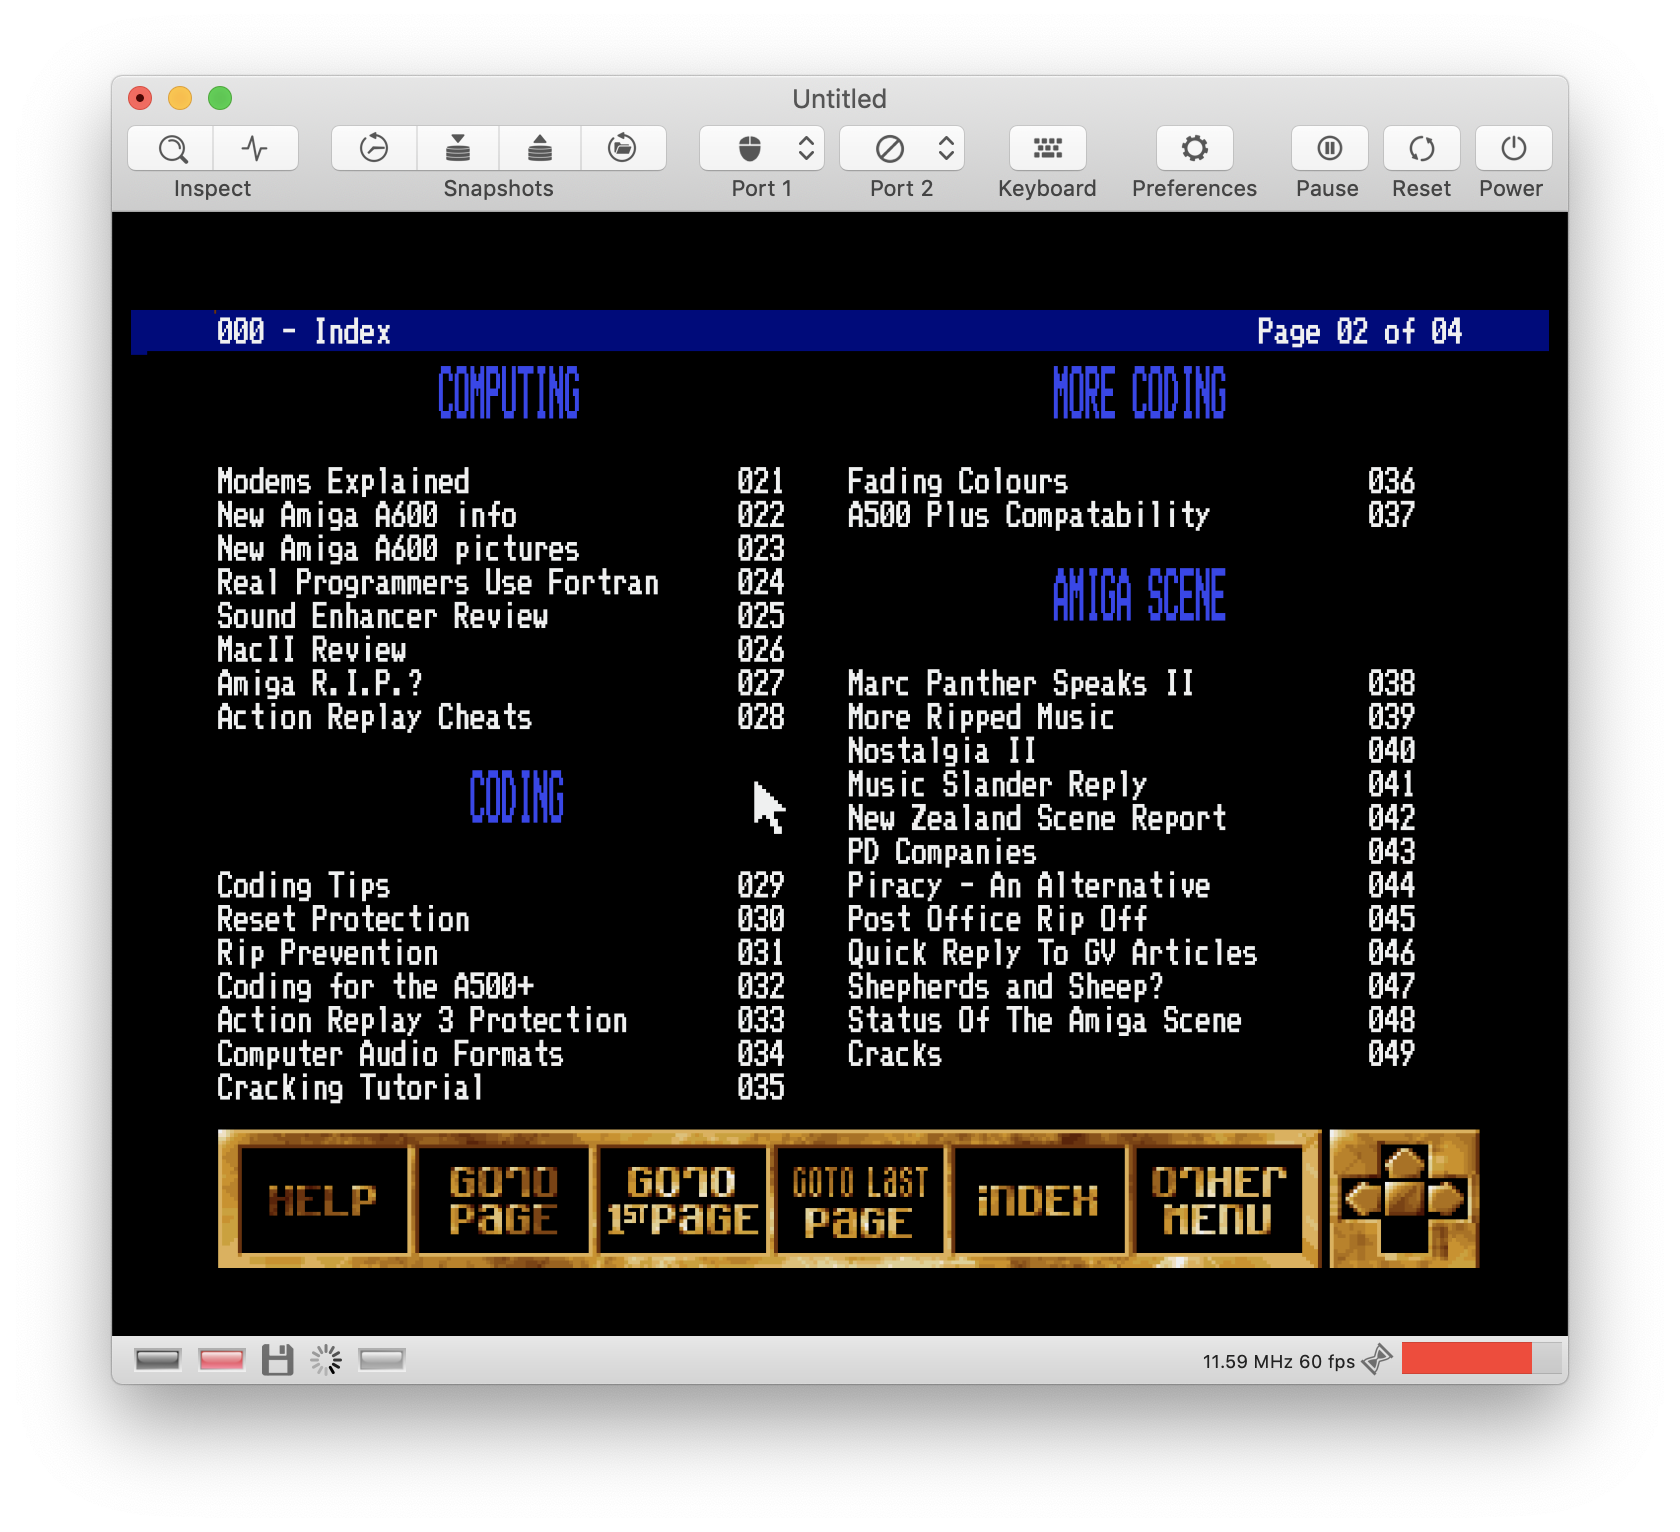The image size is (1680, 1532).
Task: Select "A500 Plus Compatability" entry
Action: coord(1029,516)
